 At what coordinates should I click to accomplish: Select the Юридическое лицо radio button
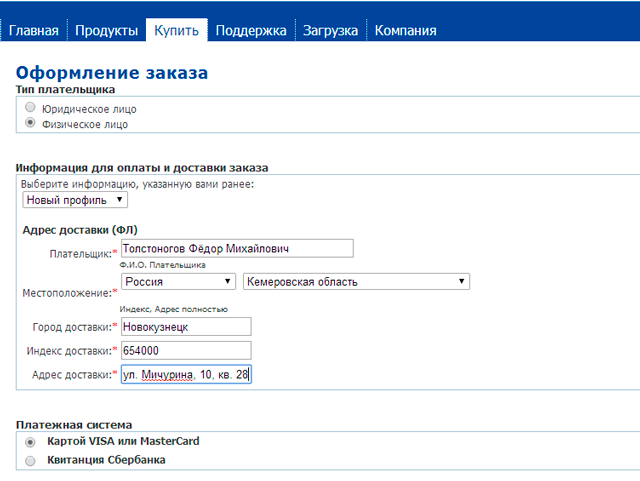pos(31,108)
